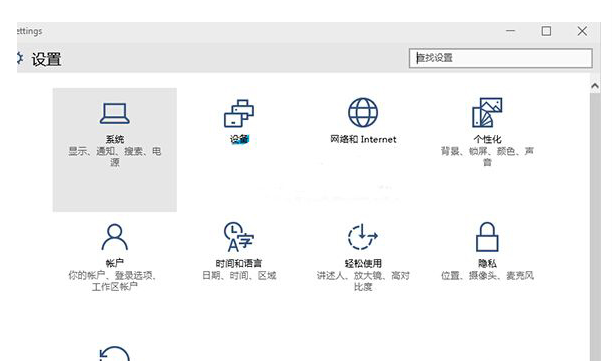This screenshot has height=361, width=612.
Task: Click the 你的帐户、登录选项 description
Action: (x=112, y=281)
